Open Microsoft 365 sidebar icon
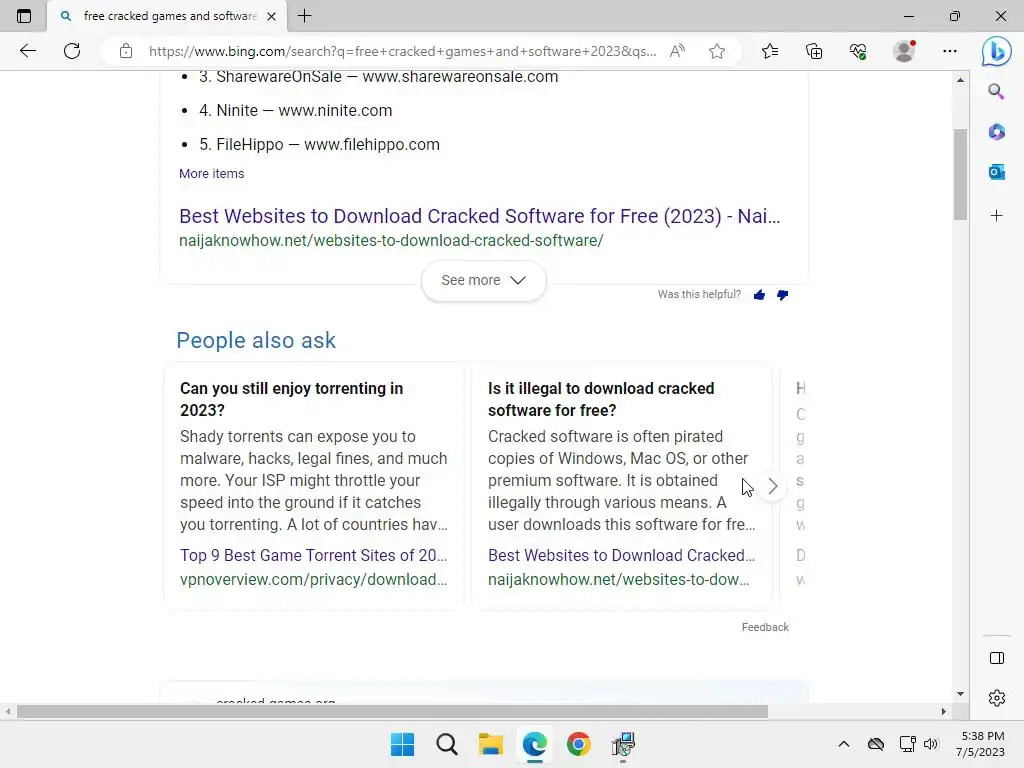 tap(996, 132)
